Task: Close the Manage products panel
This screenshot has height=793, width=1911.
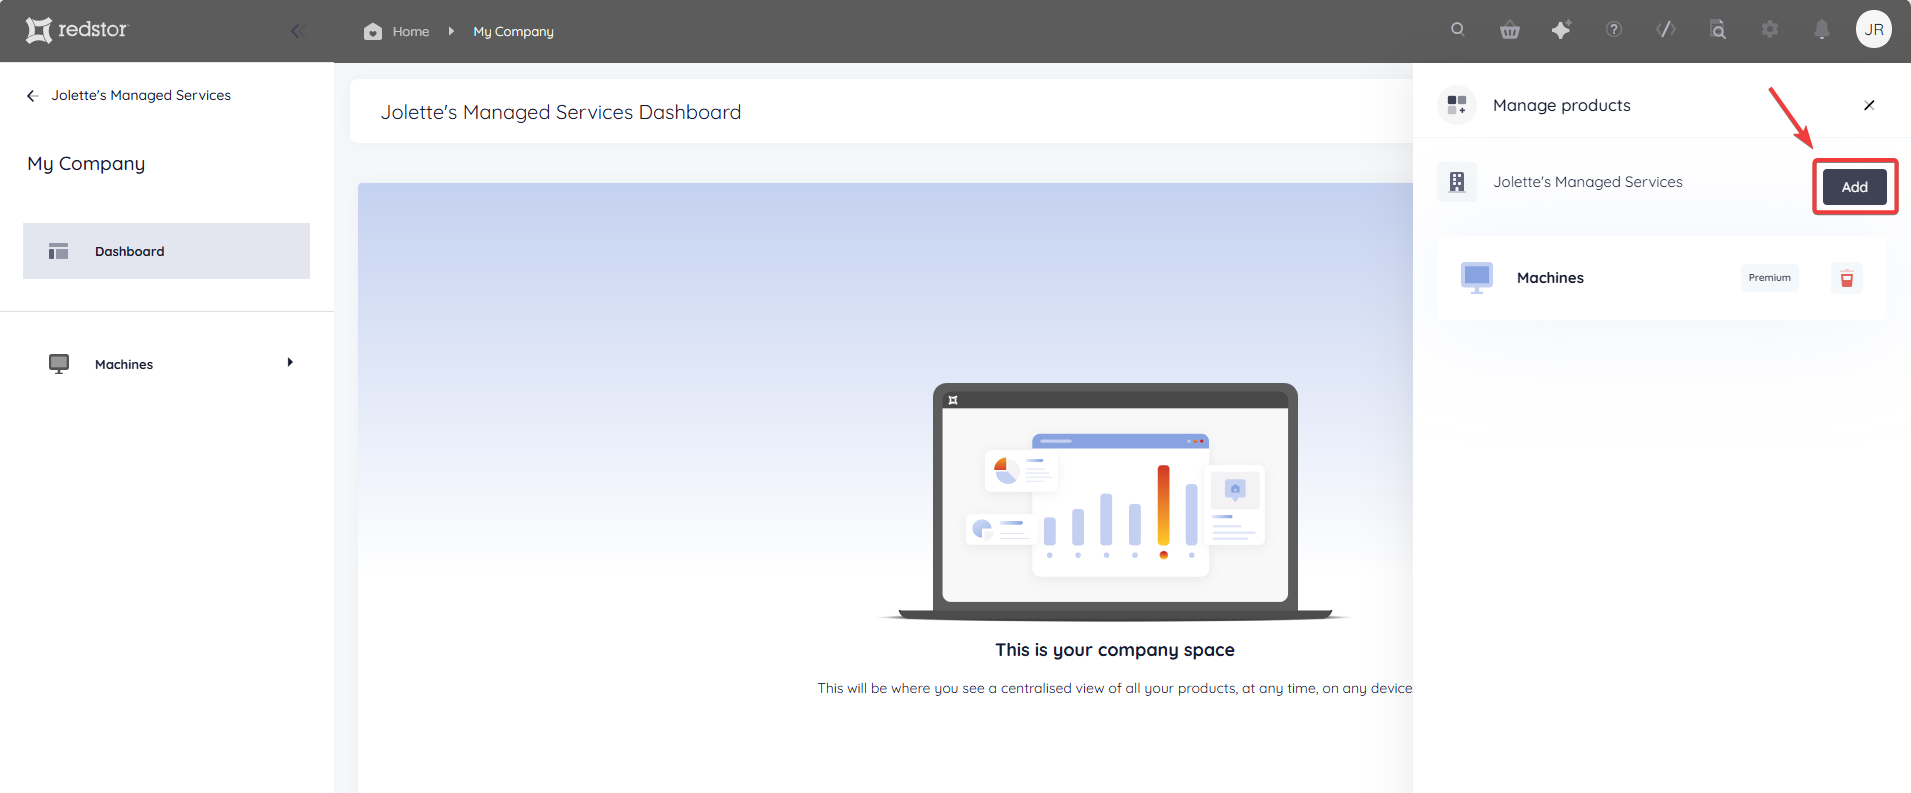Action: click(1869, 105)
